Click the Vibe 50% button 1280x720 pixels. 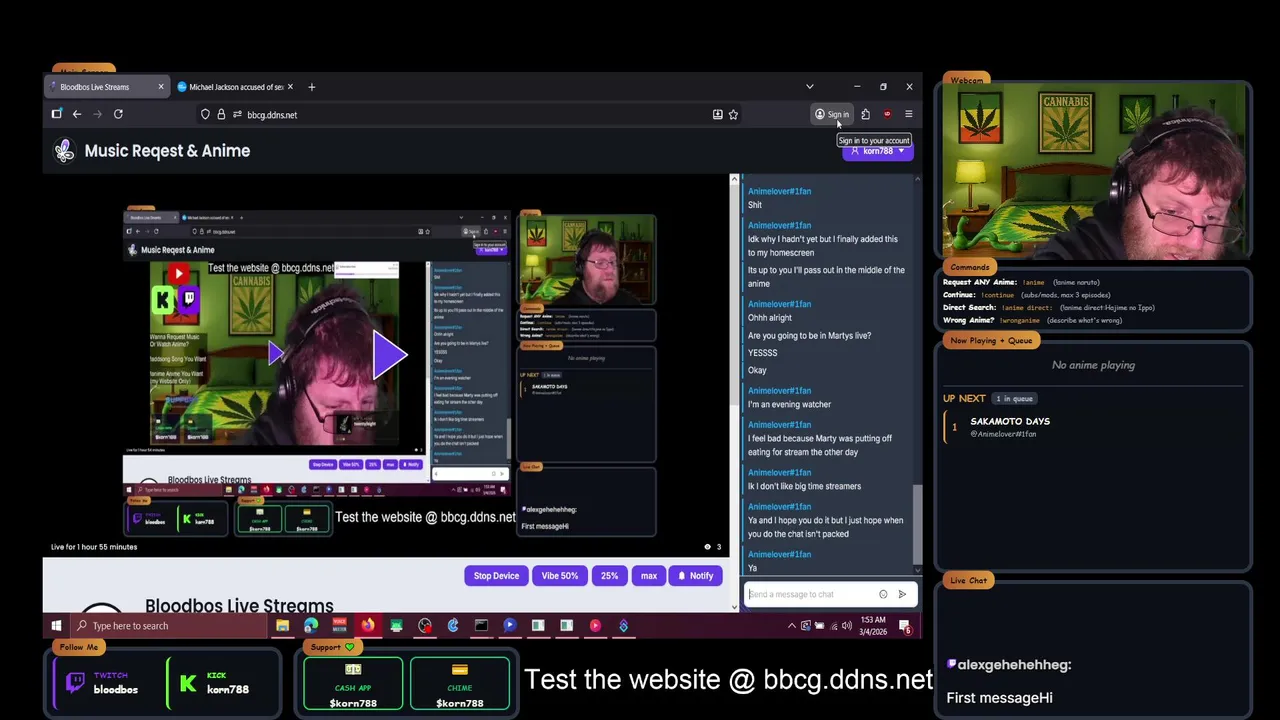coord(560,576)
